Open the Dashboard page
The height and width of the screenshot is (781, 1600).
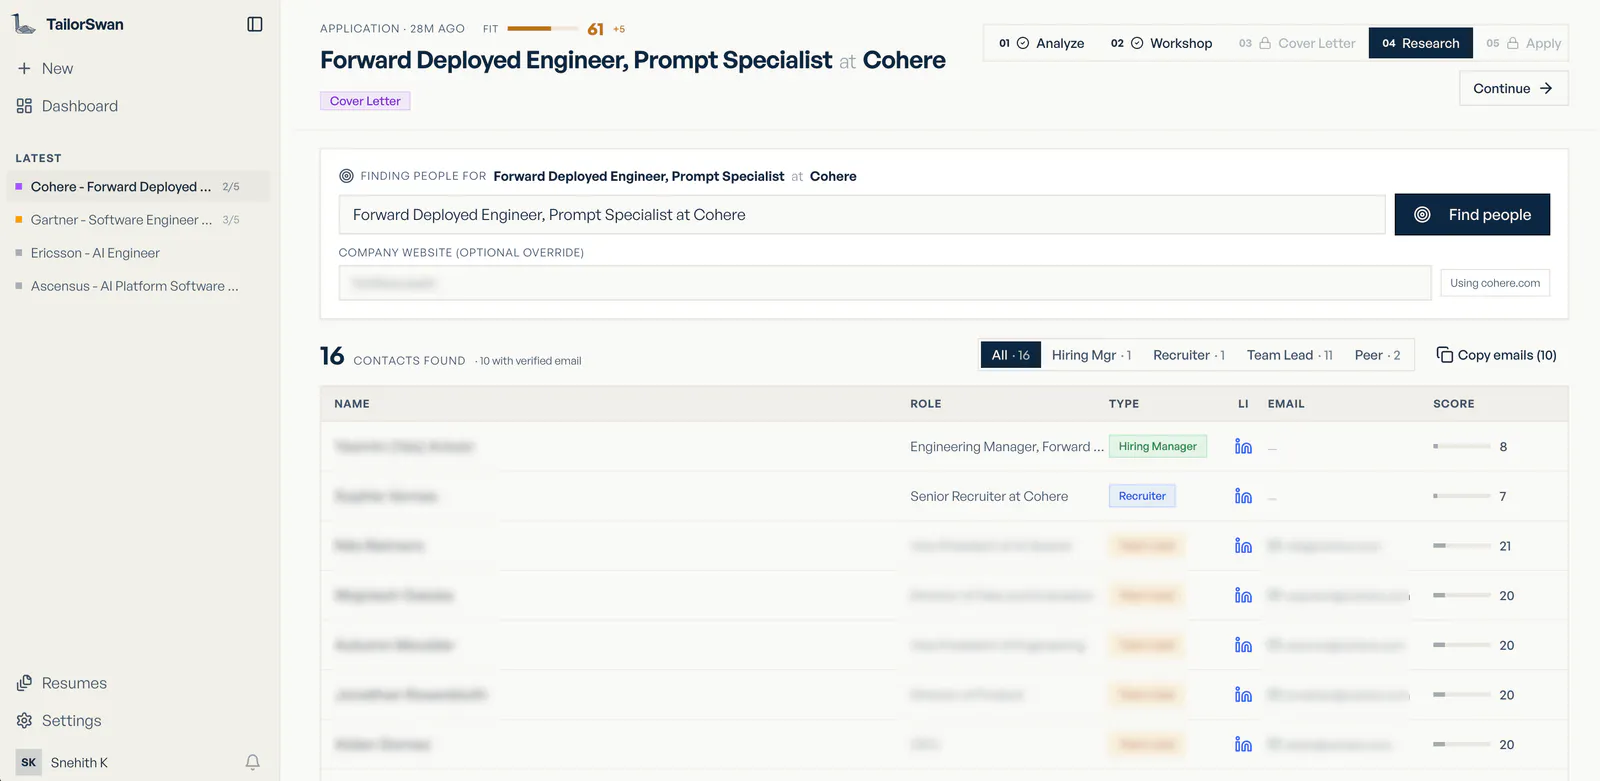click(x=67, y=106)
